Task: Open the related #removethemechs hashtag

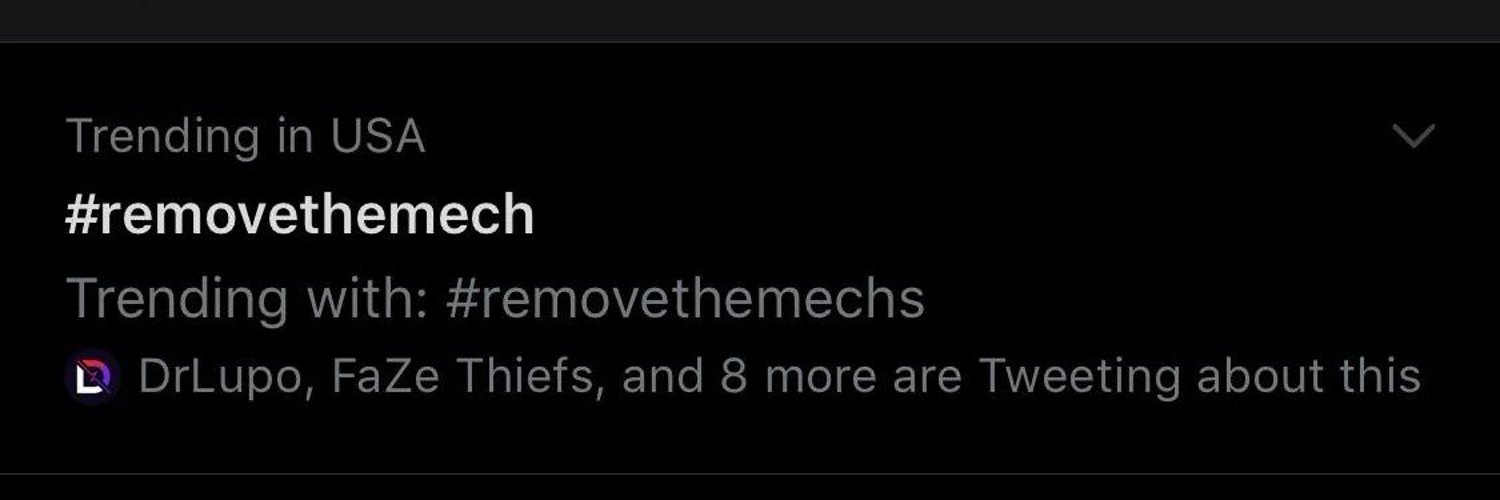Action: pyautogui.click(x=685, y=298)
